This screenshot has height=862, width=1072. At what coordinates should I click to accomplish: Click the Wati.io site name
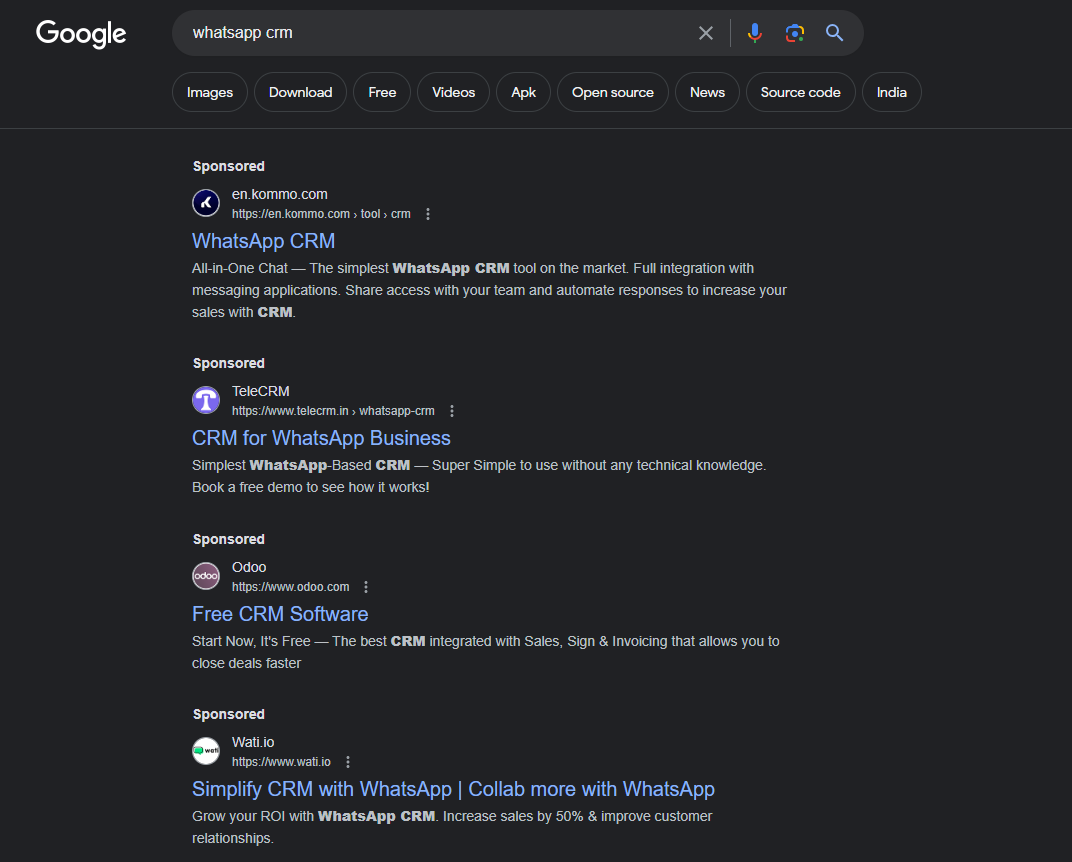[x=253, y=742]
